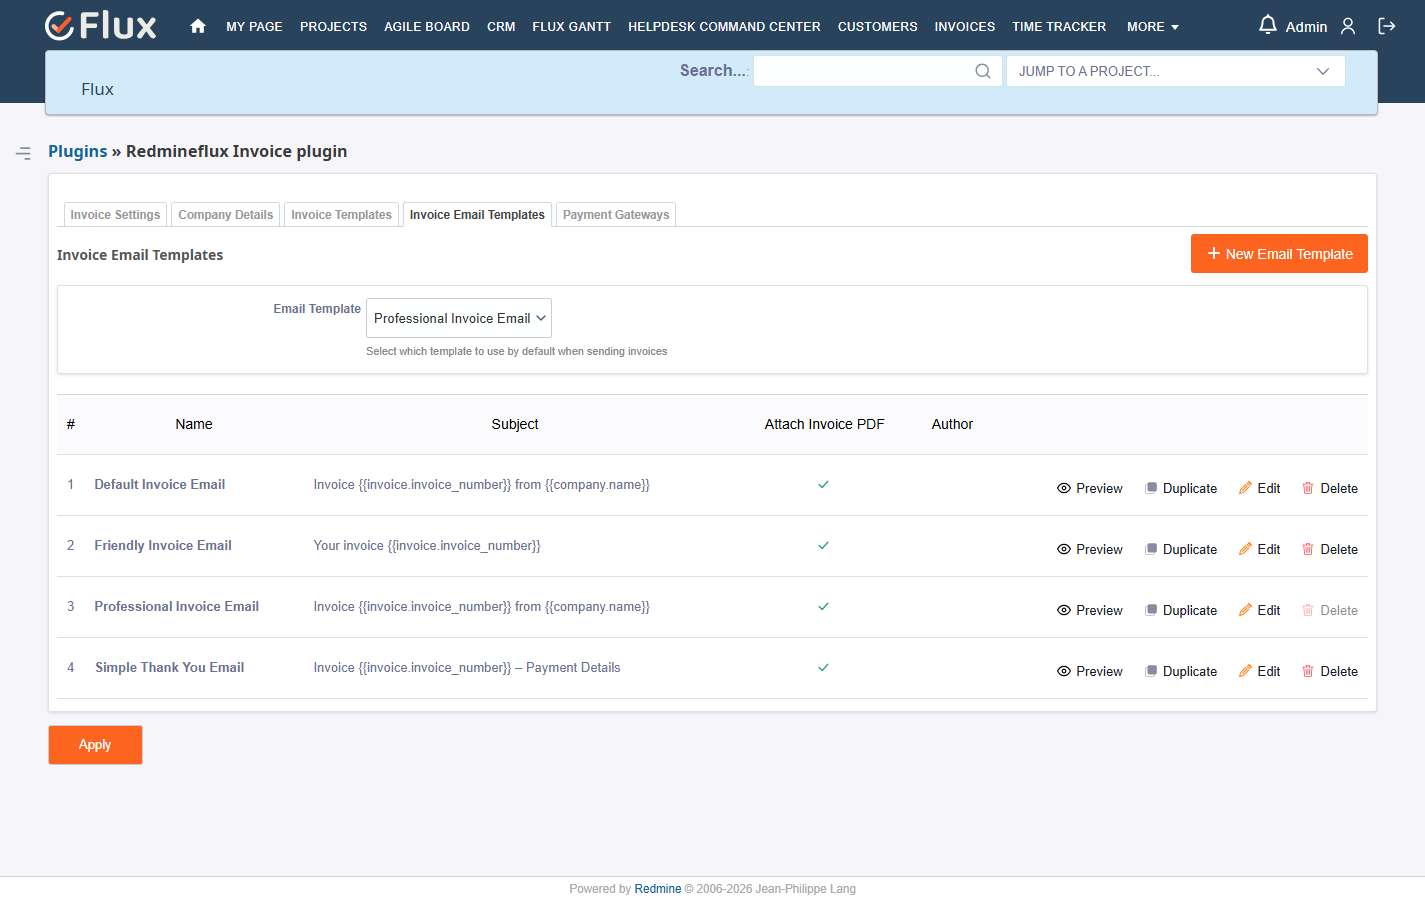Select Invoice Email Templates tab

[477, 215]
